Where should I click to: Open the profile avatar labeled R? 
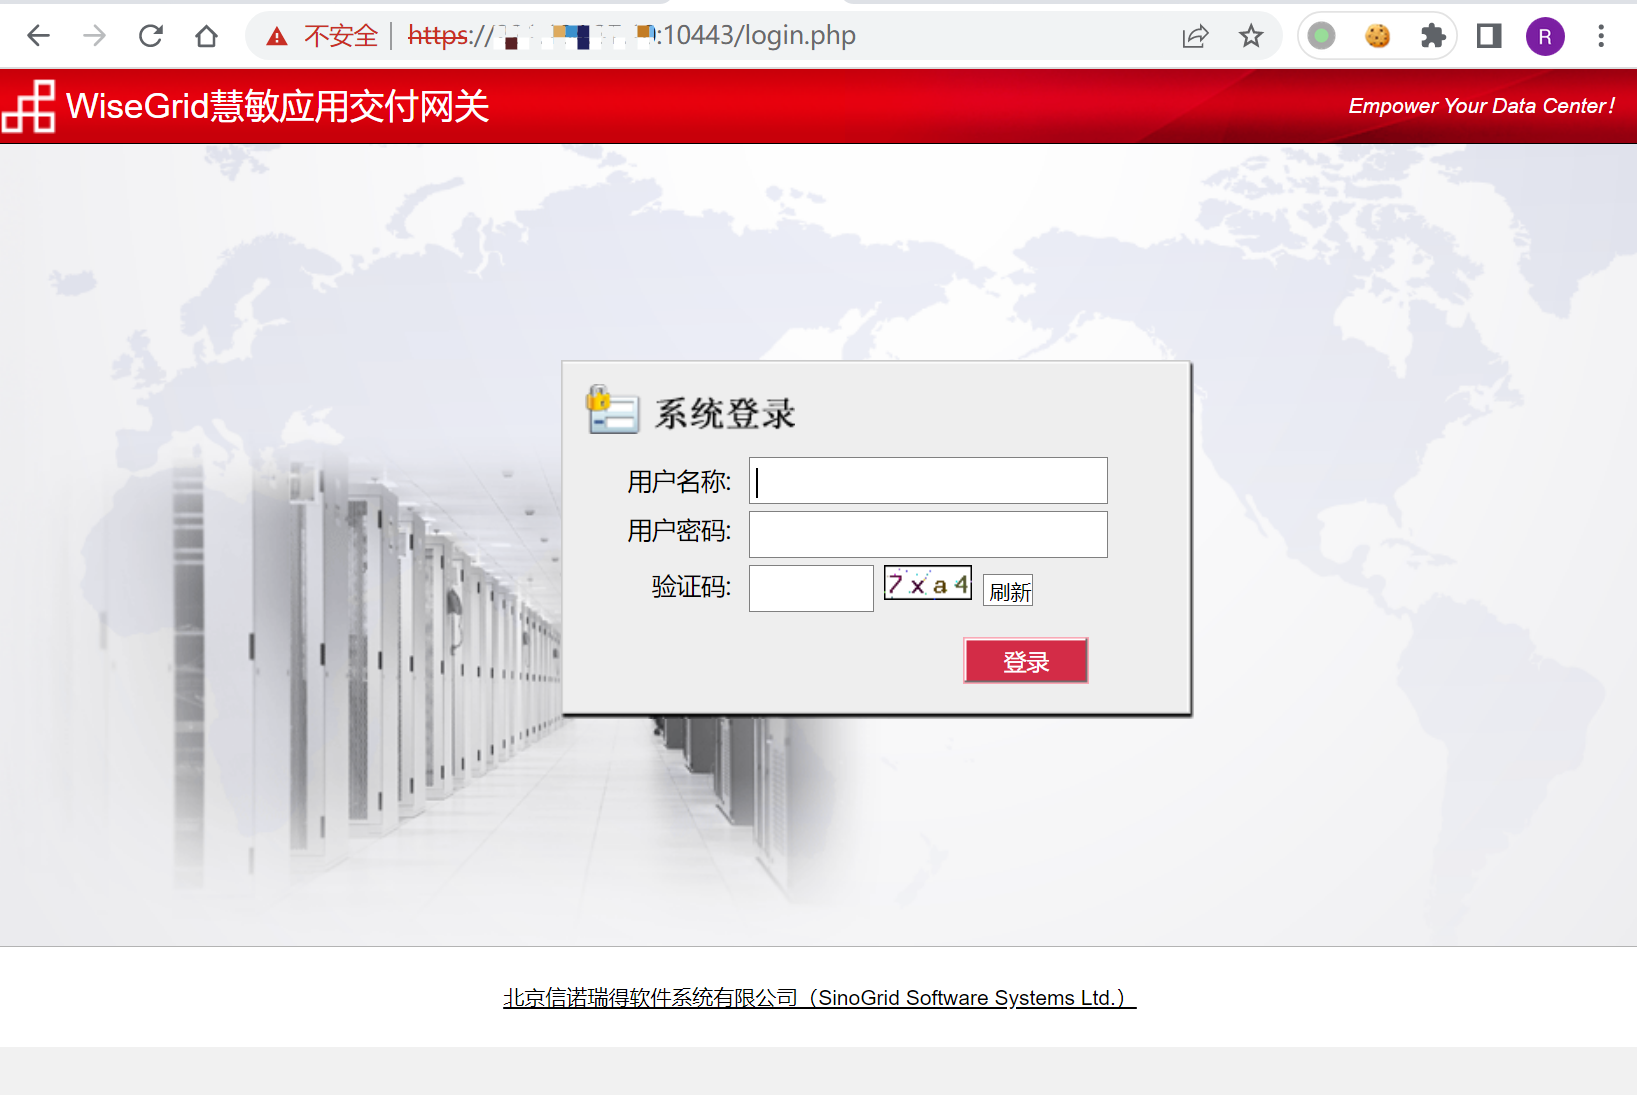coord(1545,37)
